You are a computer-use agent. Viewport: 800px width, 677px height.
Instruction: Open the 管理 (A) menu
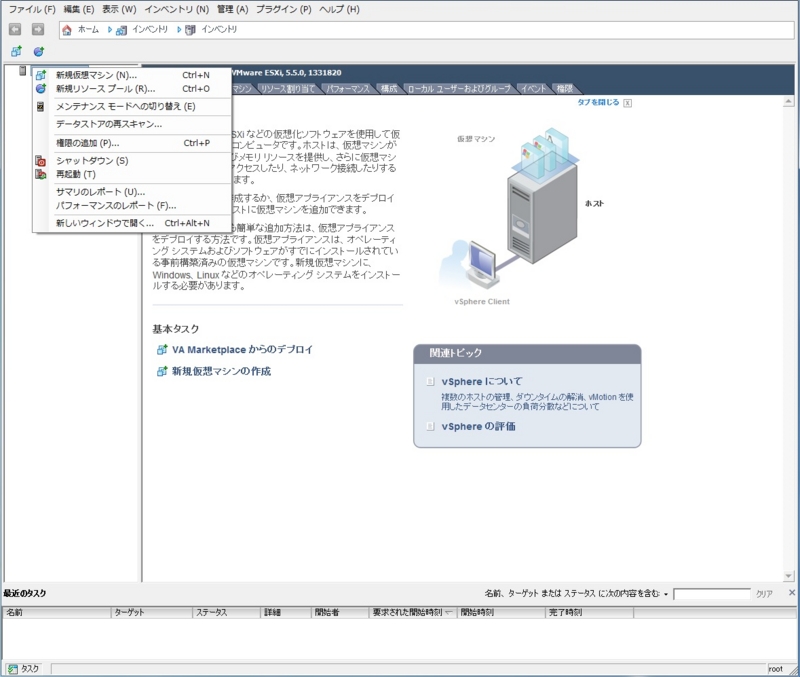232,9
